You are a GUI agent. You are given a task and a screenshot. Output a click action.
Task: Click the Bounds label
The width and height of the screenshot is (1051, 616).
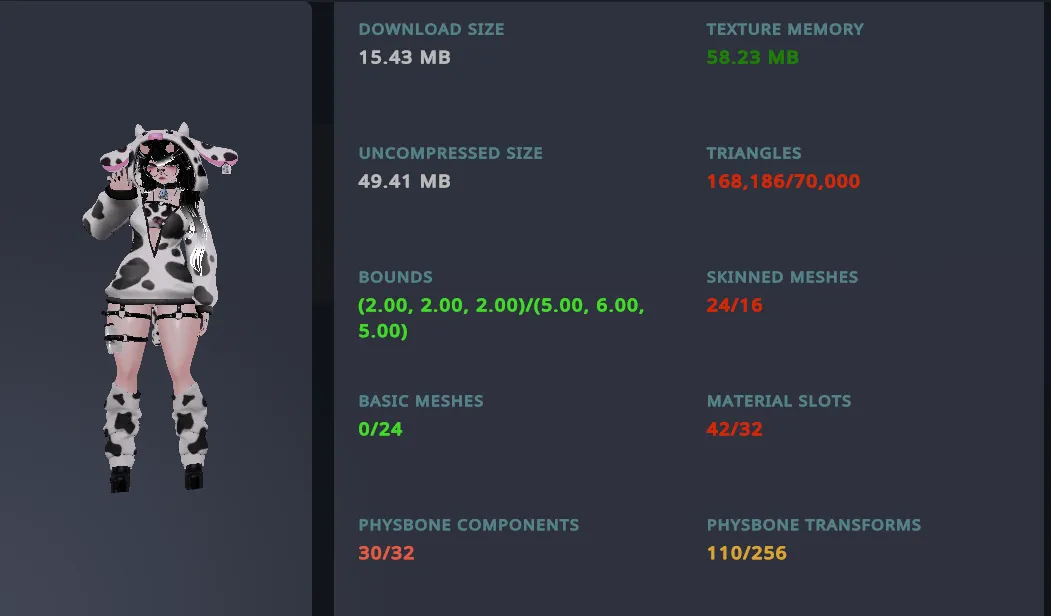point(395,278)
